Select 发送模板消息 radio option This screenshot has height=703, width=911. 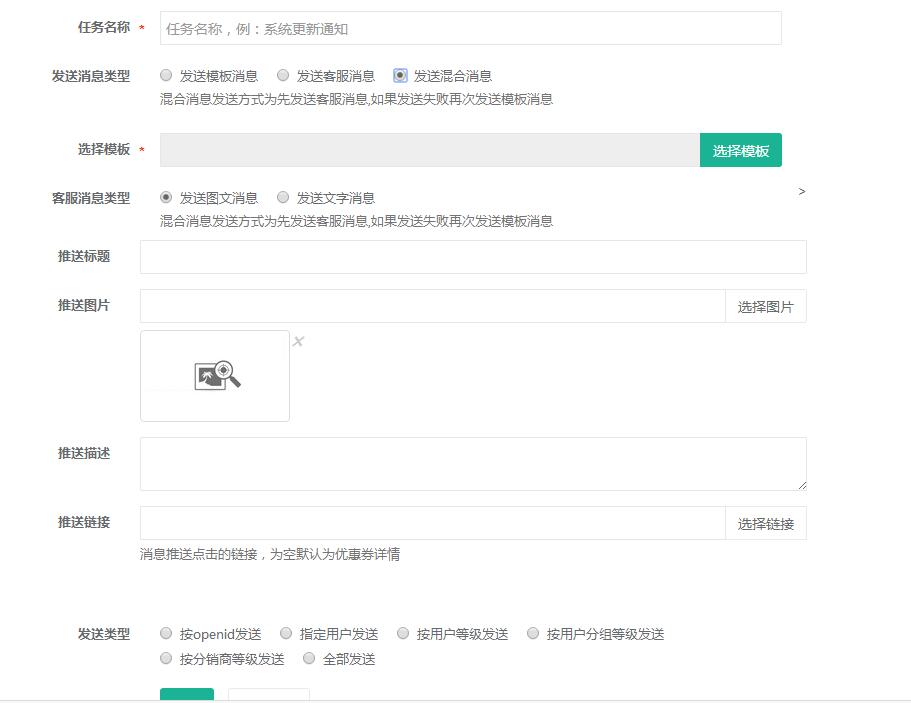tap(166, 75)
